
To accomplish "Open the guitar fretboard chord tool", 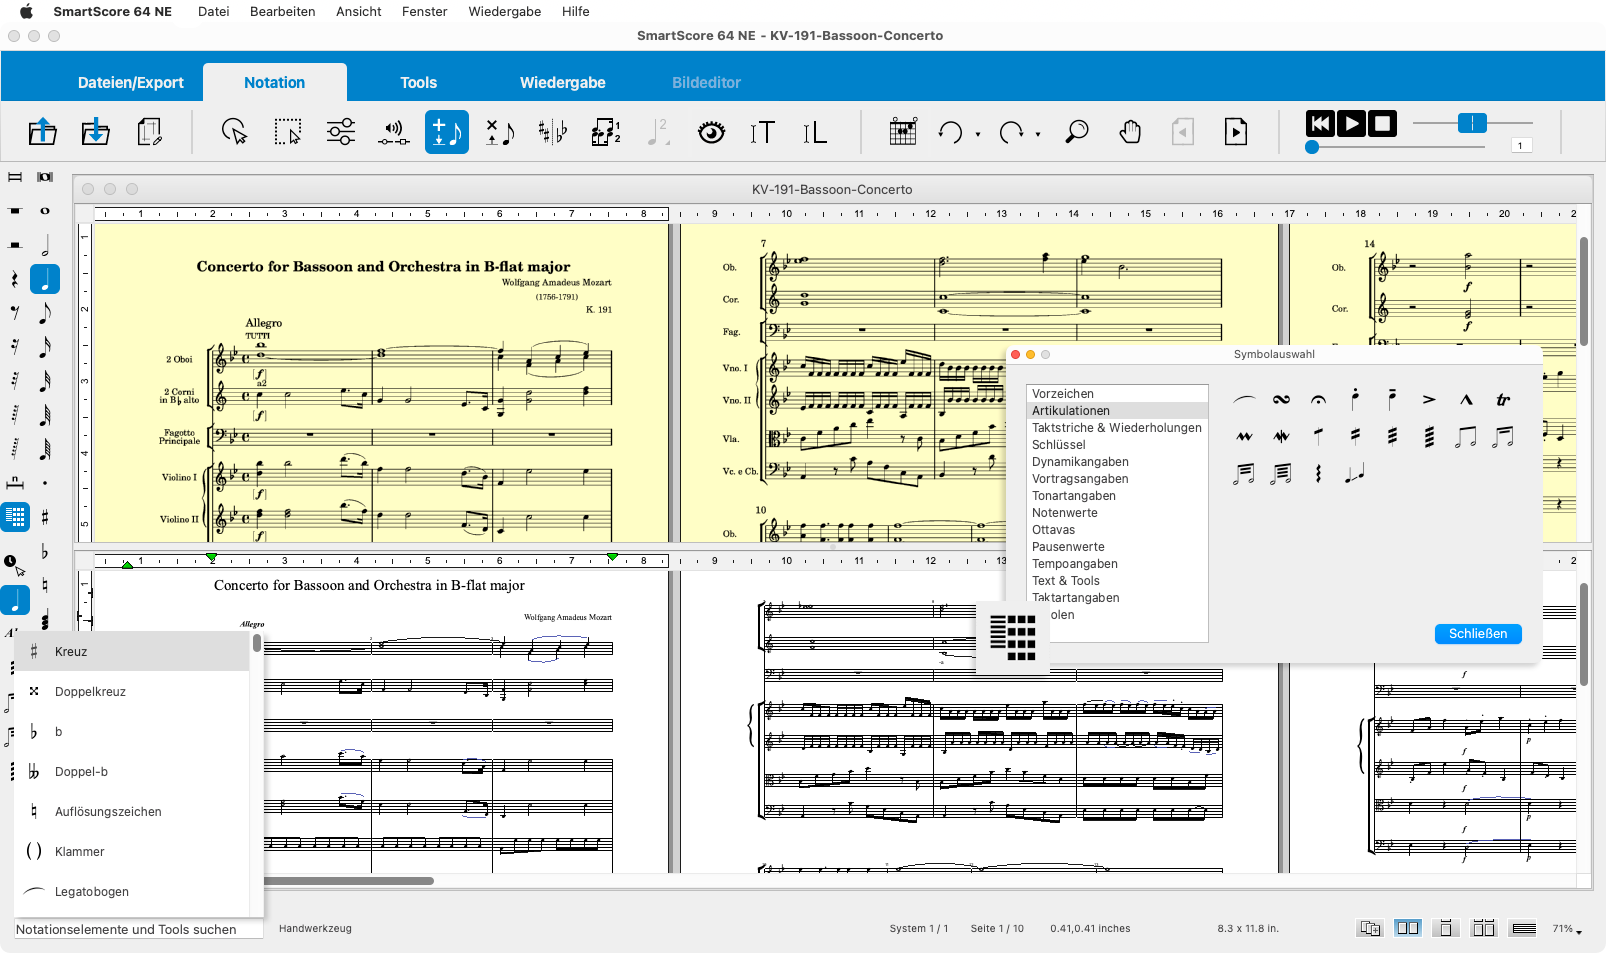I will coord(902,132).
